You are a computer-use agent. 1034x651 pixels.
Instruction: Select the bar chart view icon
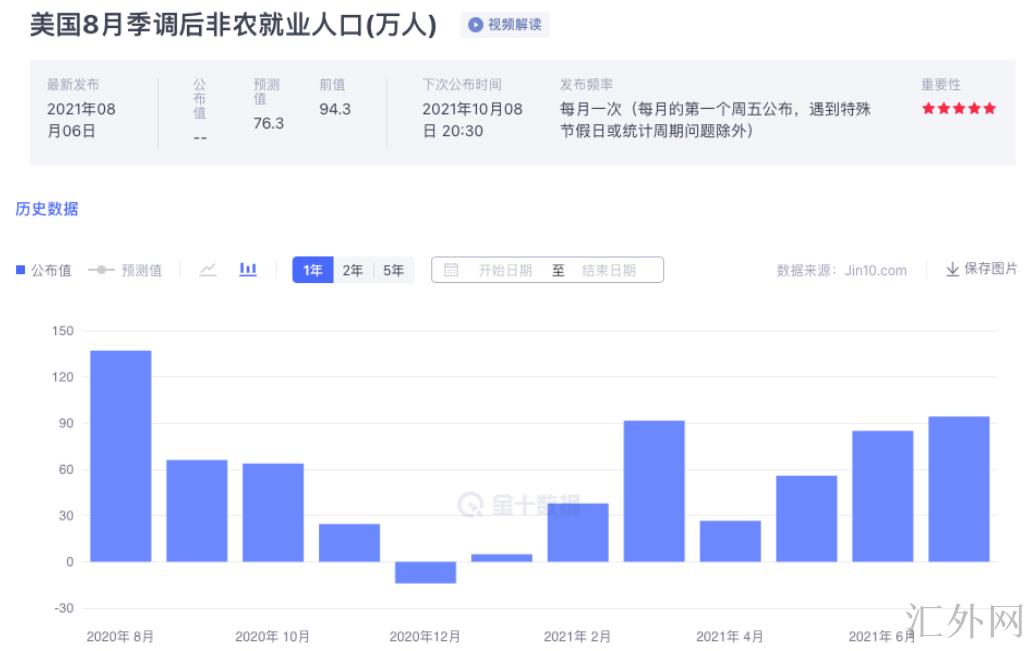[248, 270]
